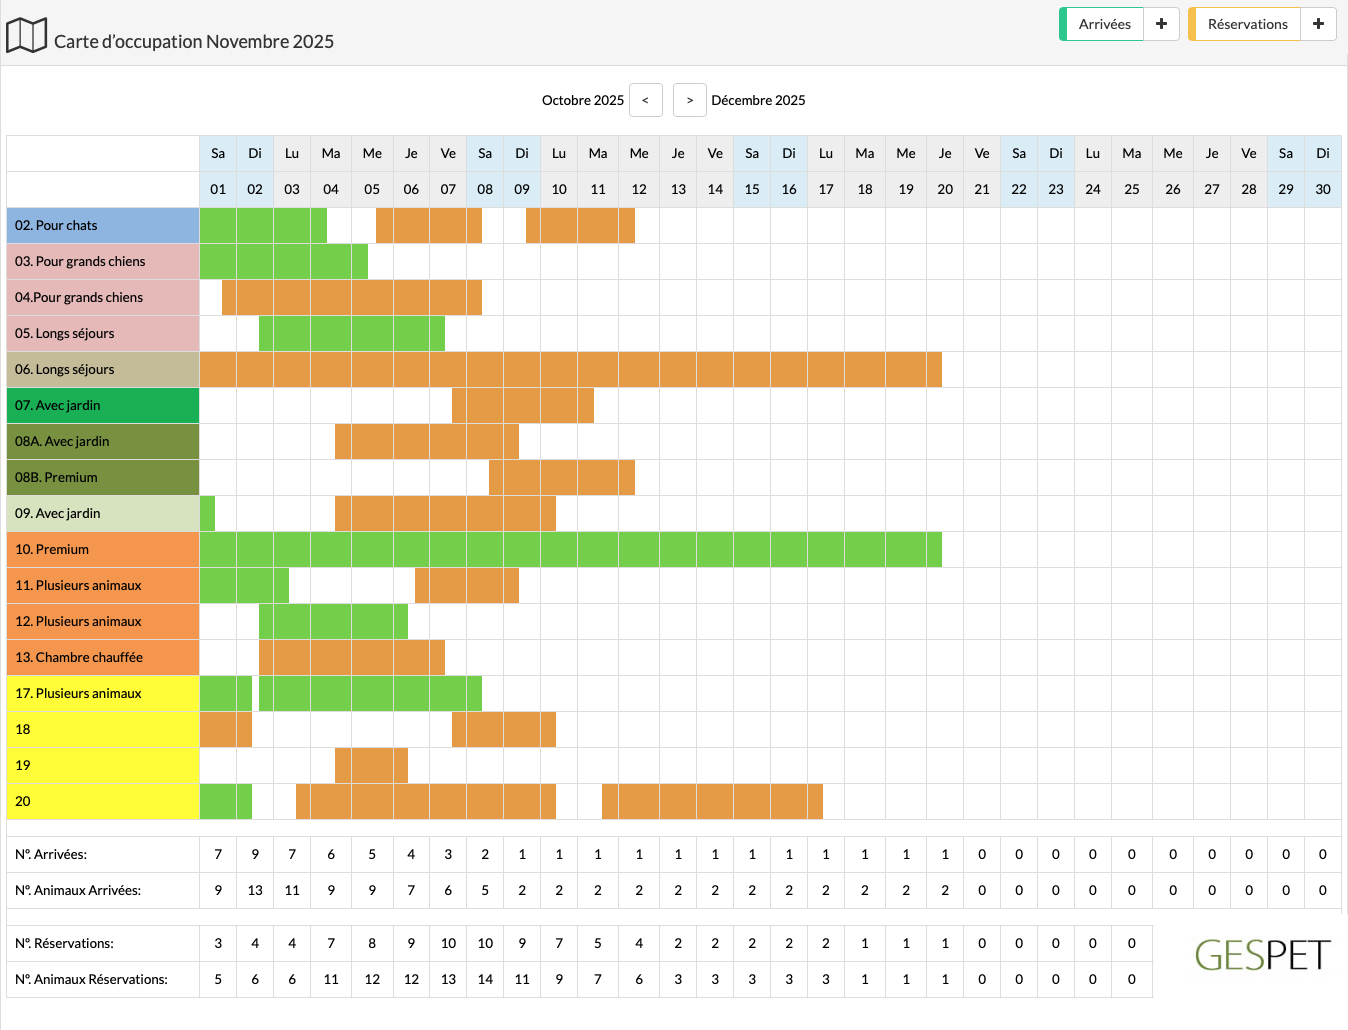The image size is (1348, 1030).
Task: Select the '13. Chambre chauffée' room row
Action: coord(100,657)
